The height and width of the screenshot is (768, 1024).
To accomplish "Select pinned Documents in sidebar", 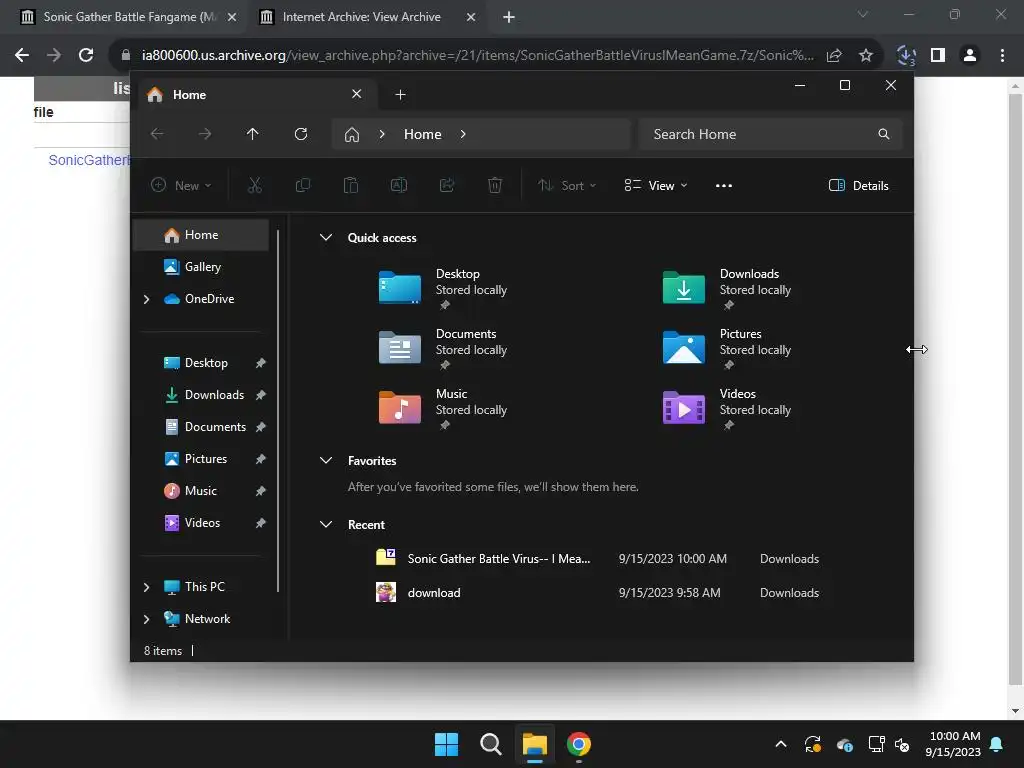I will click(201, 426).
